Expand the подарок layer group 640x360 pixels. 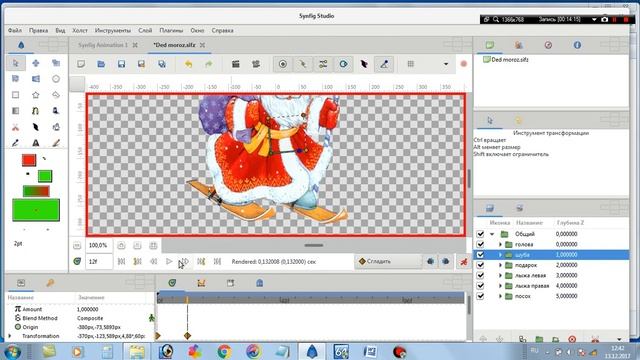(500, 265)
